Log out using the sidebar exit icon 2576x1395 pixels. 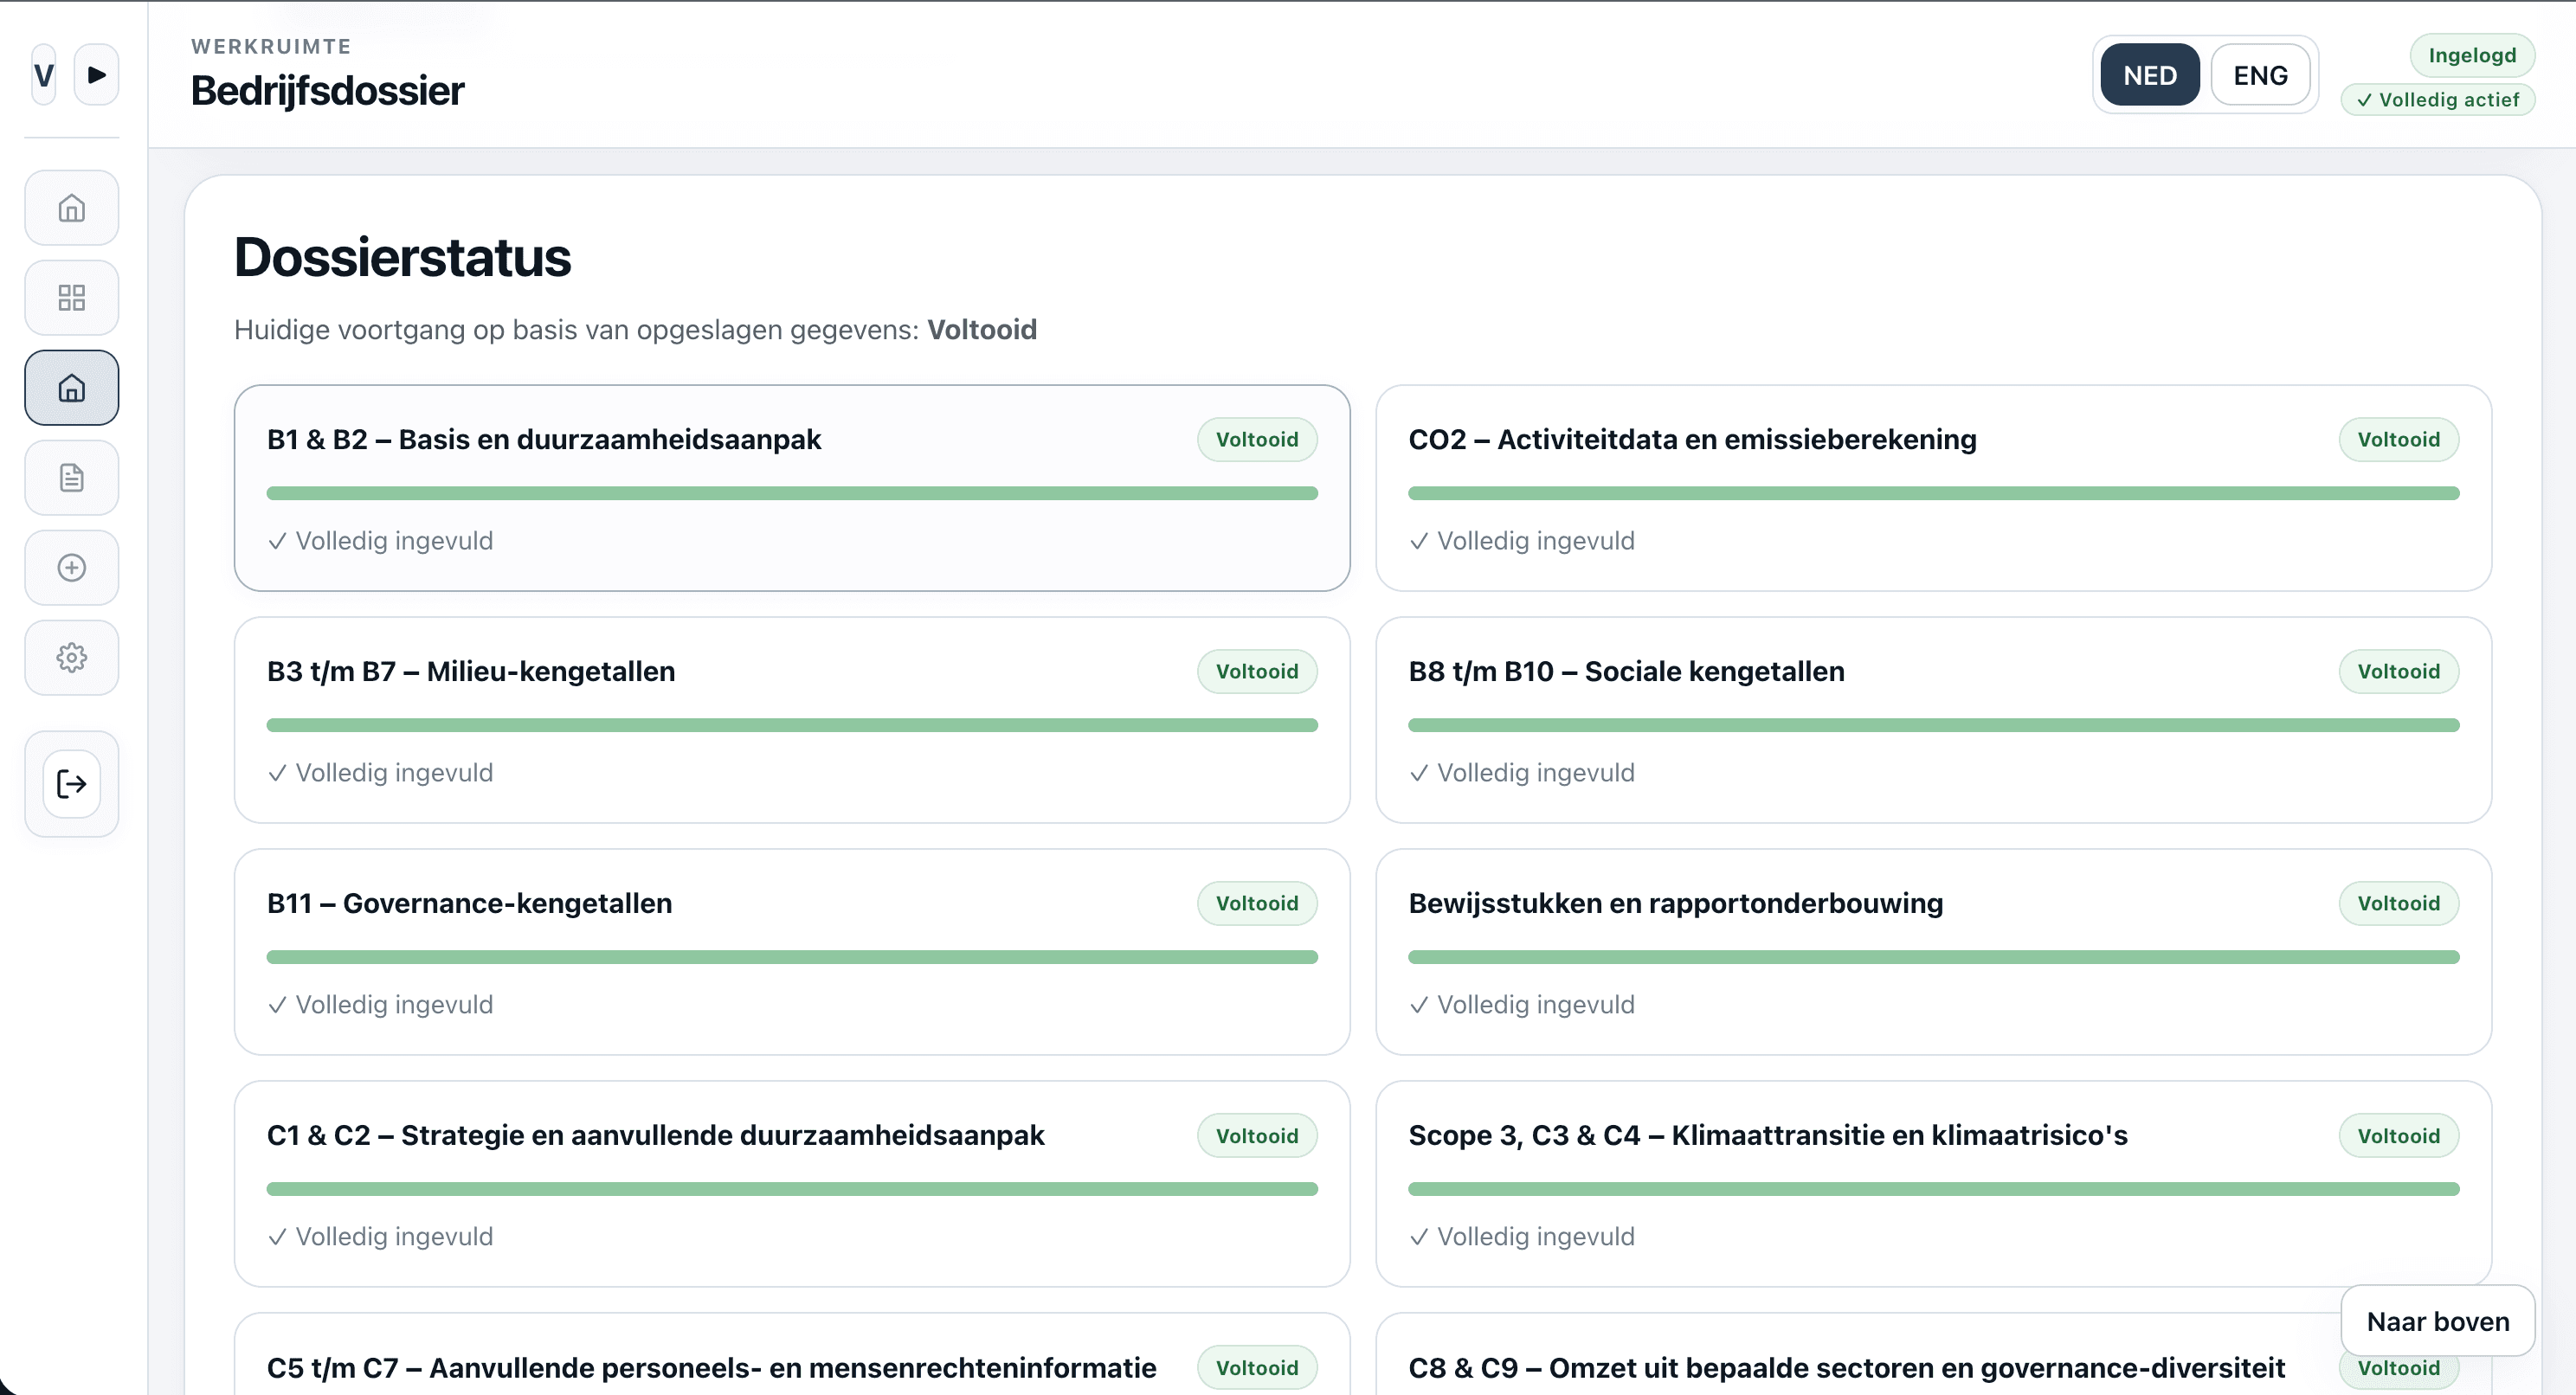point(71,783)
